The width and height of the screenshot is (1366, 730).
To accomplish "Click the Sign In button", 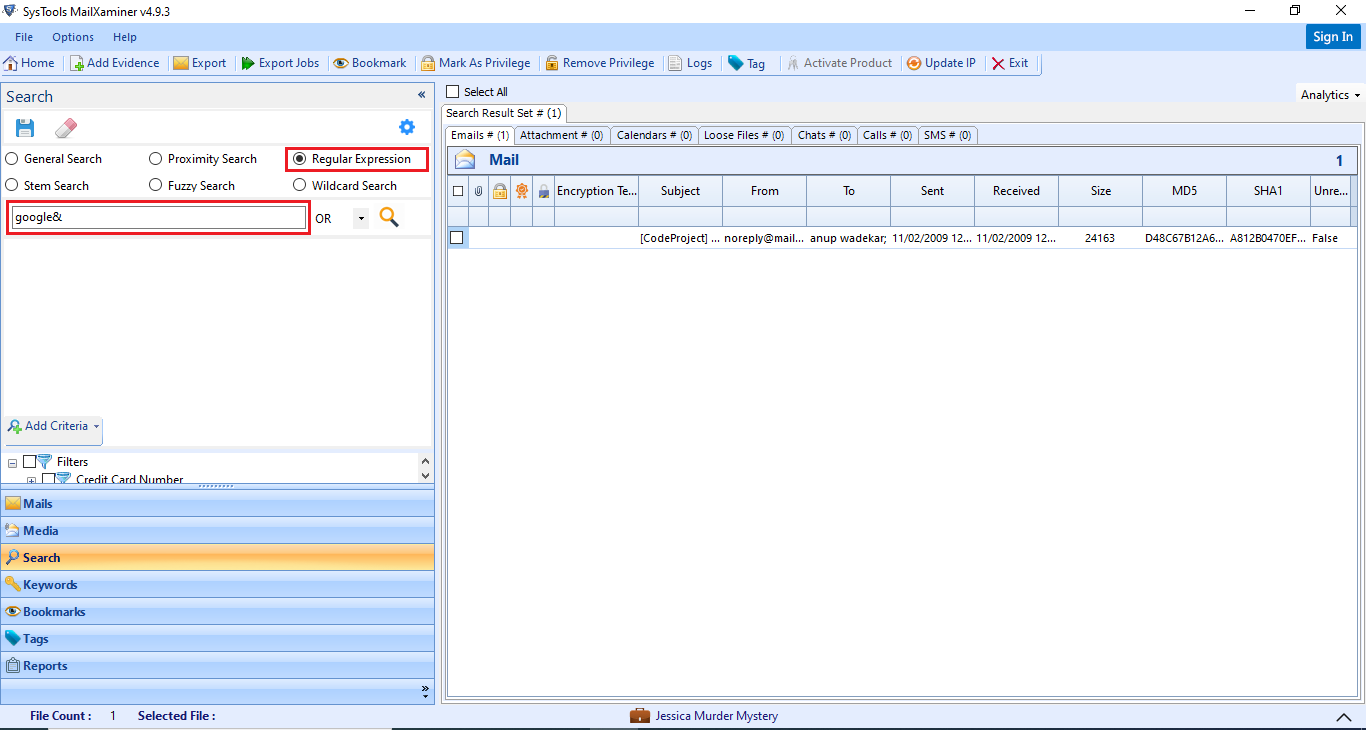I will point(1332,35).
